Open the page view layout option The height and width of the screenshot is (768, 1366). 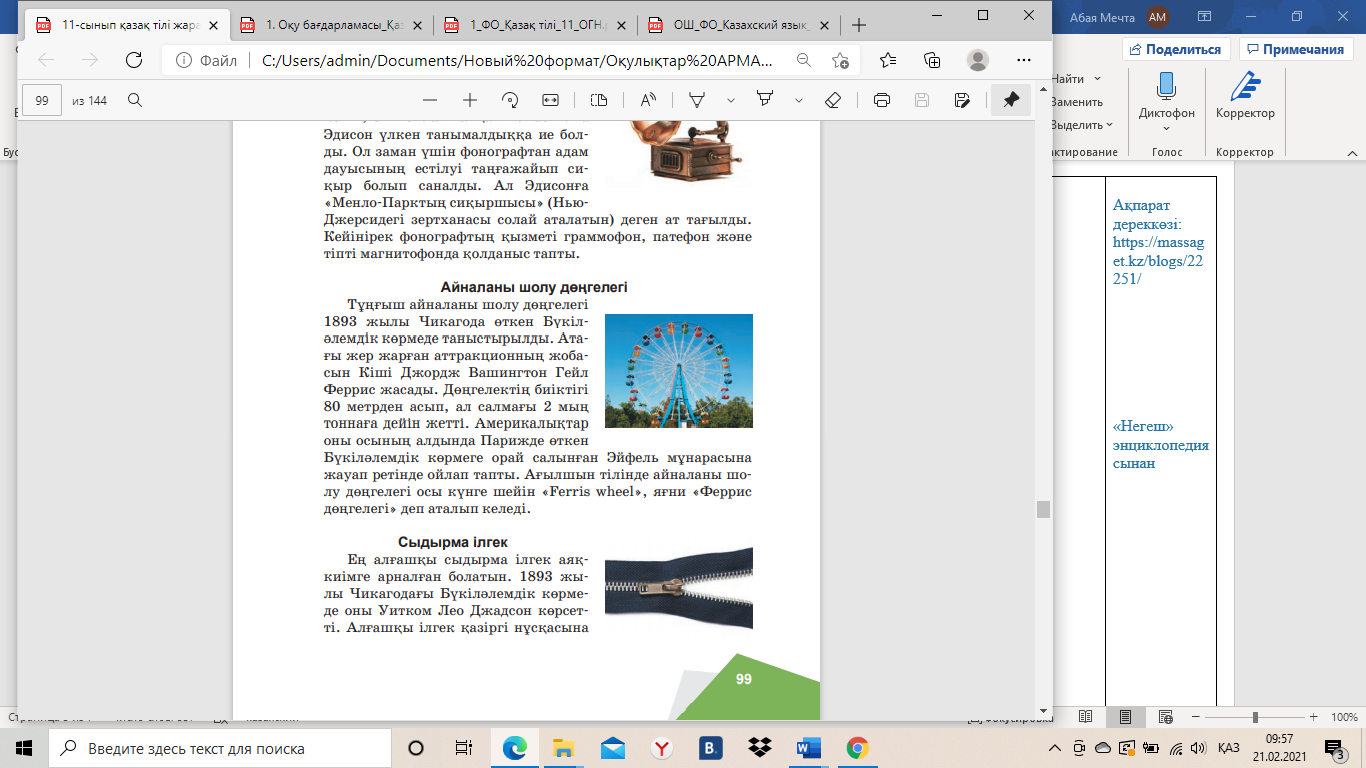point(599,100)
